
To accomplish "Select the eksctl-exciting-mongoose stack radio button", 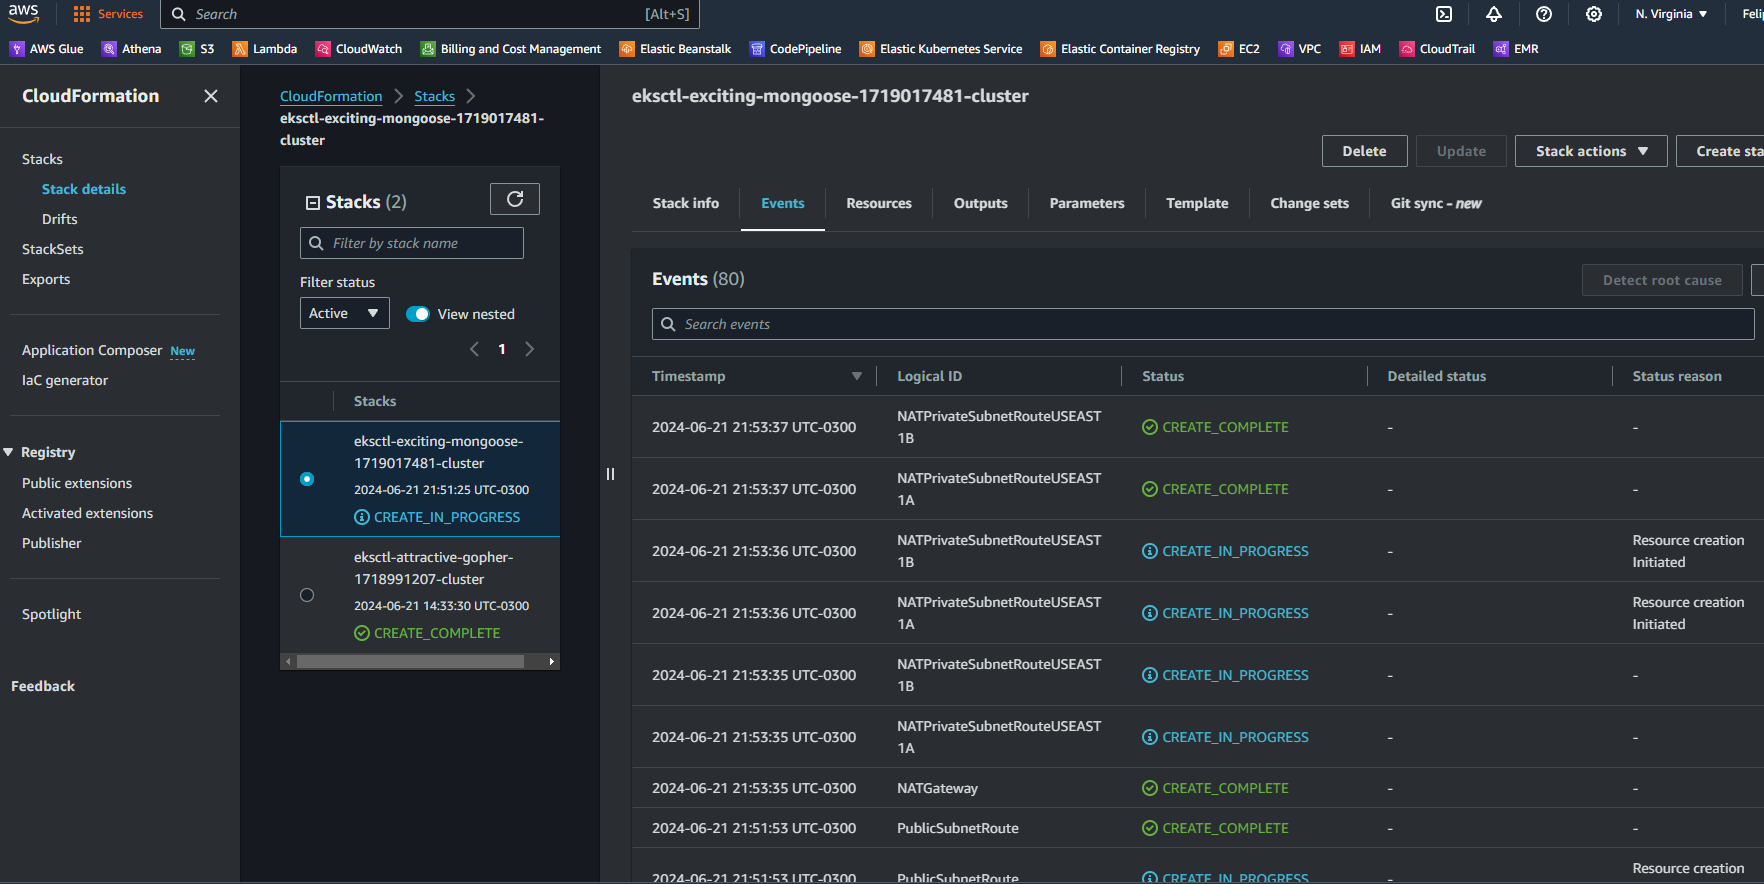I will (x=307, y=479).
